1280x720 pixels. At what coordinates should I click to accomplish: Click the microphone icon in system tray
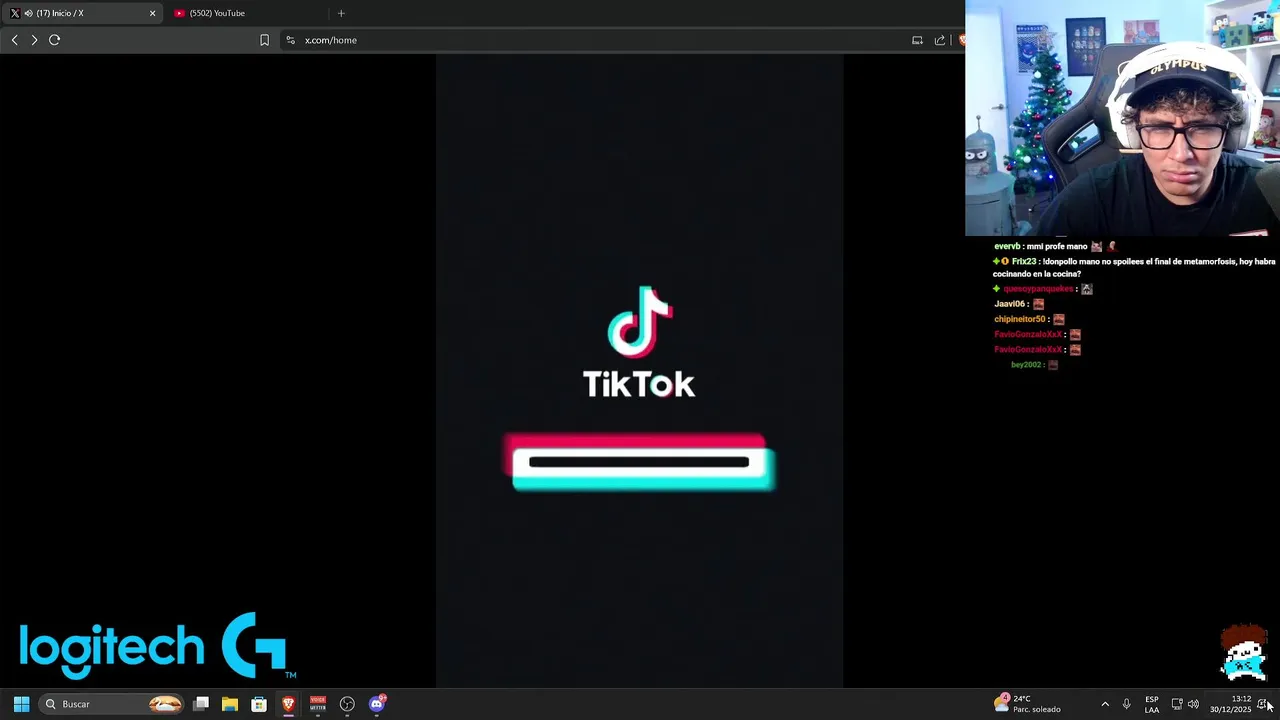[x=1126, y=704]
